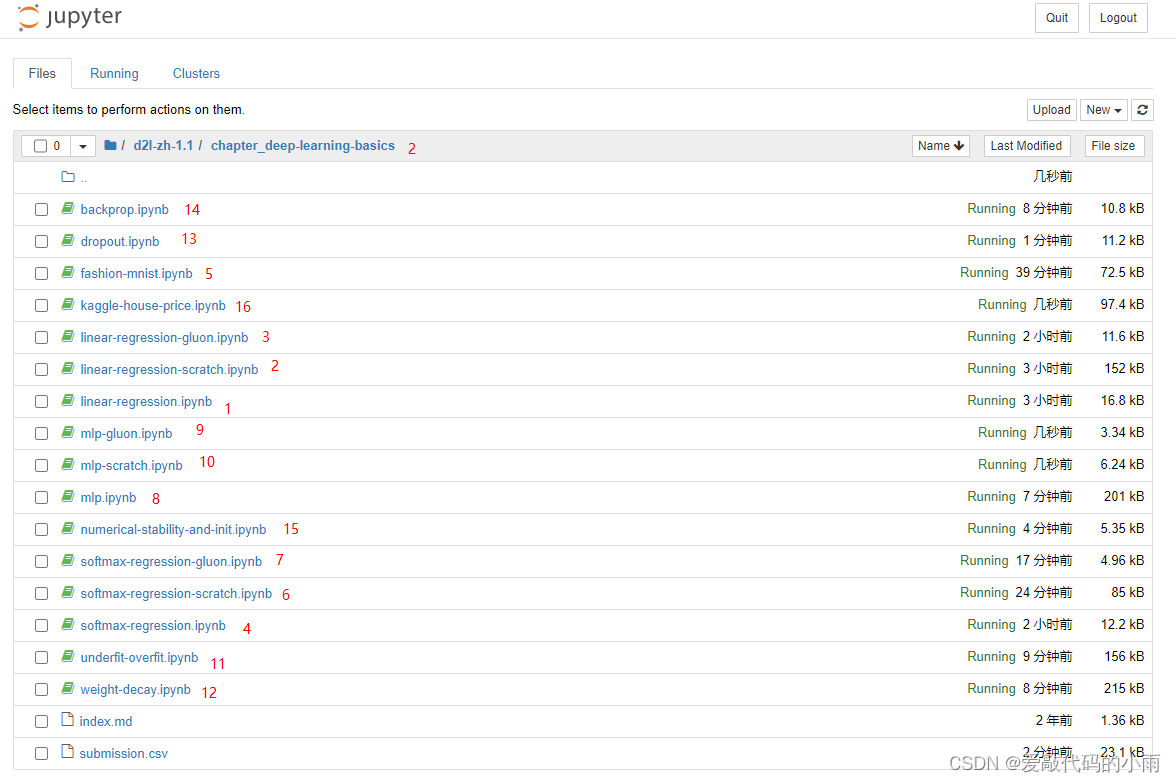
Task: Open mlp-scratch.ipynb notebook
Action: point(131,465)
